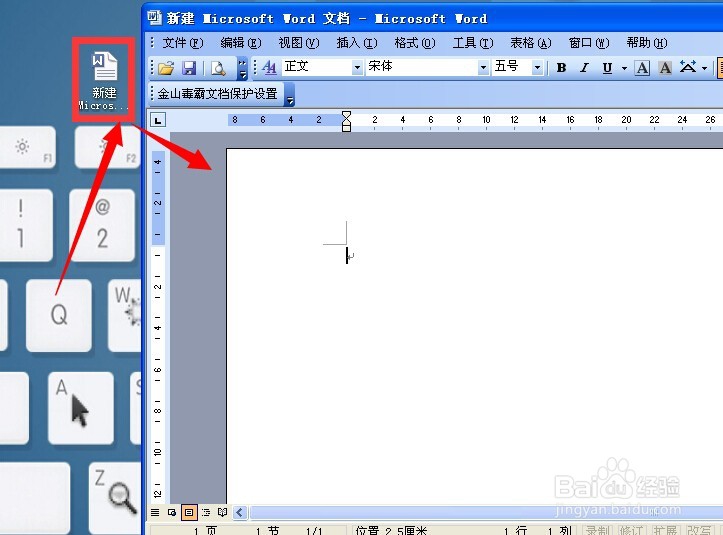Image resolution: width=723 pixels, height=535 pixels.
Task: Expand the 金山毒霸 toolbar options arrow
Action: pos(289,95)
